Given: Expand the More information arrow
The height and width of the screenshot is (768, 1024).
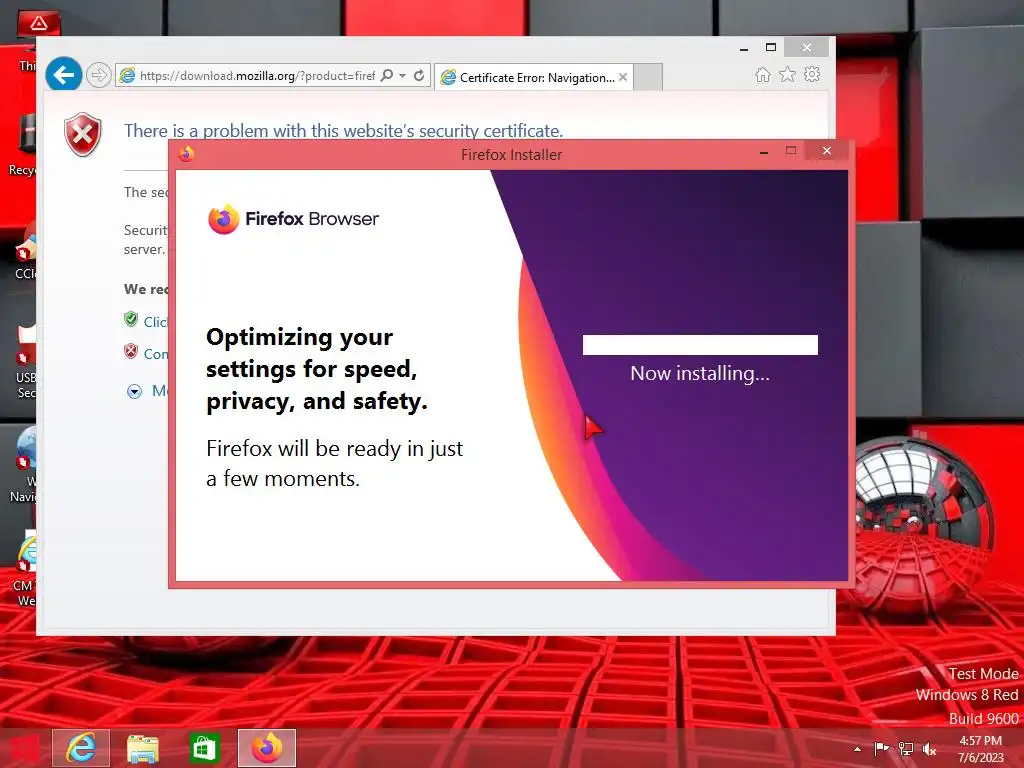Looking at the screenshot, I should coord(135,392).
